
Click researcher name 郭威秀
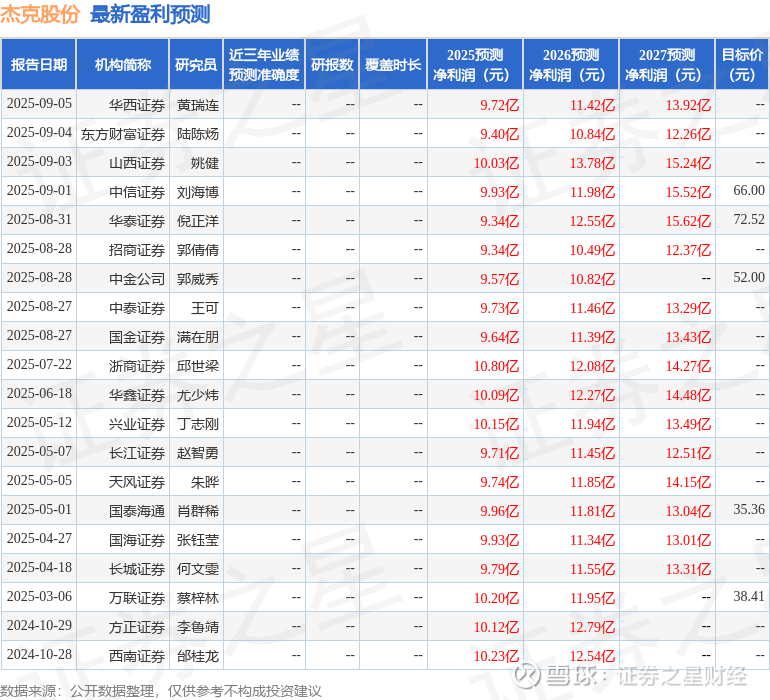tap(198, 279)
